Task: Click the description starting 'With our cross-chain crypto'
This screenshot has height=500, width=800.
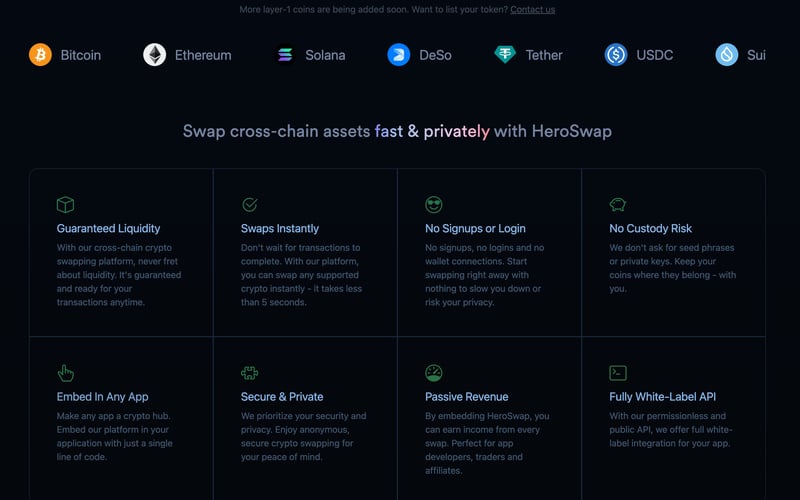Action: tap(119, 275)
